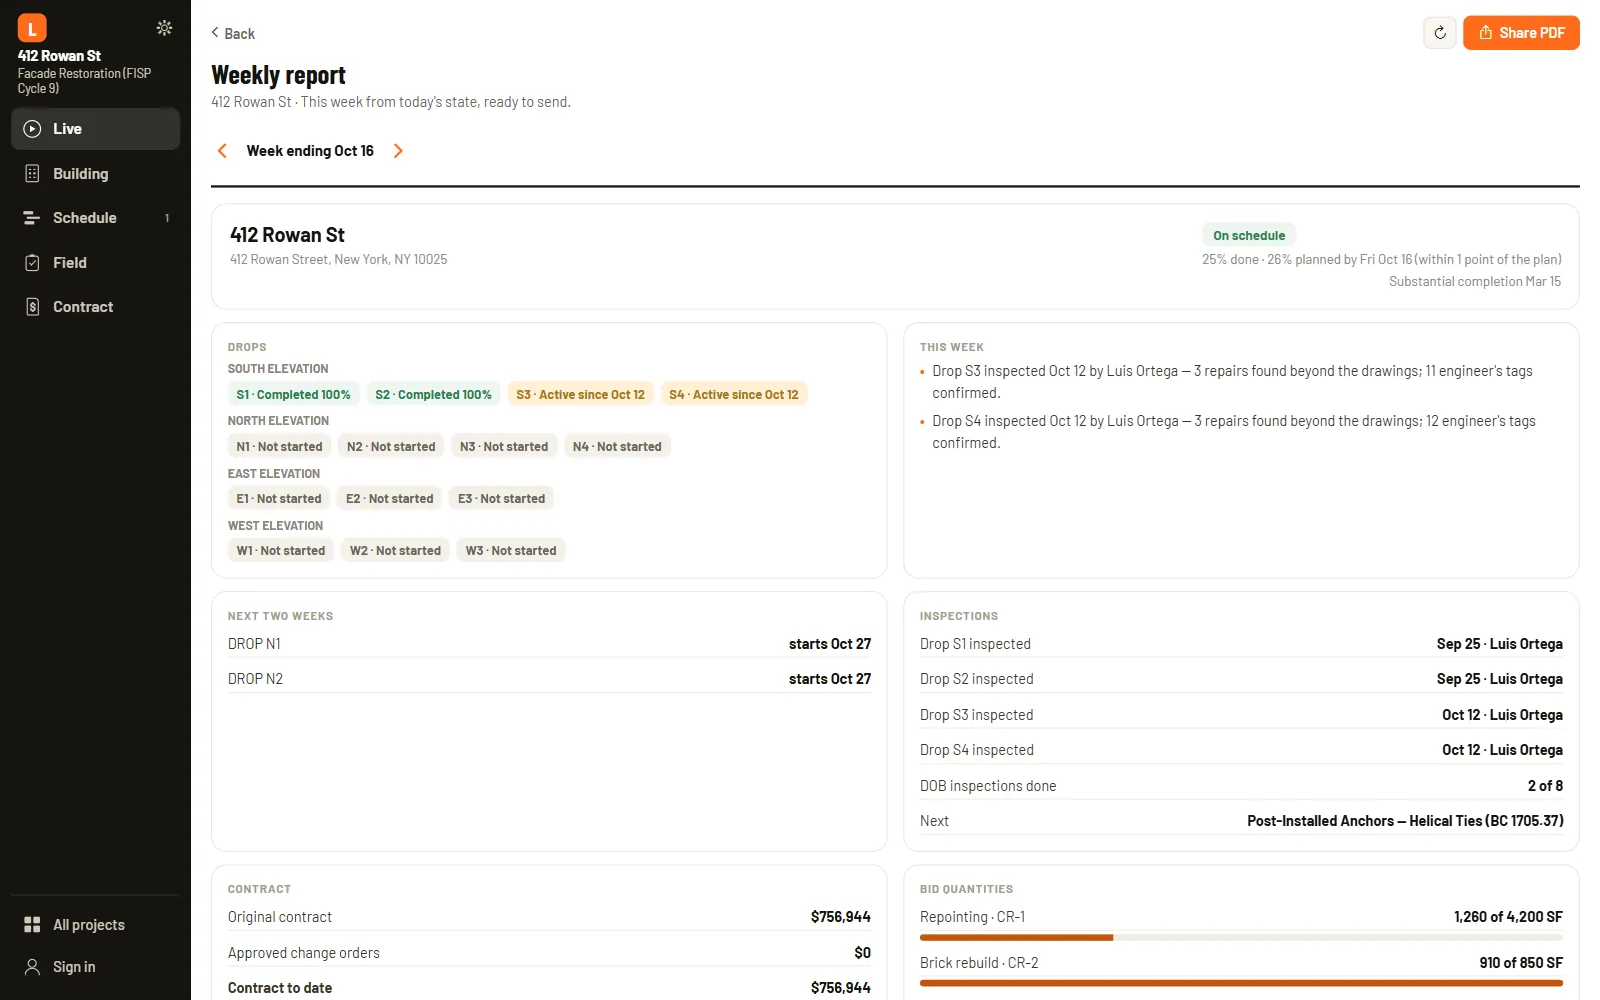Click the Live play icon

click(32, 129)
